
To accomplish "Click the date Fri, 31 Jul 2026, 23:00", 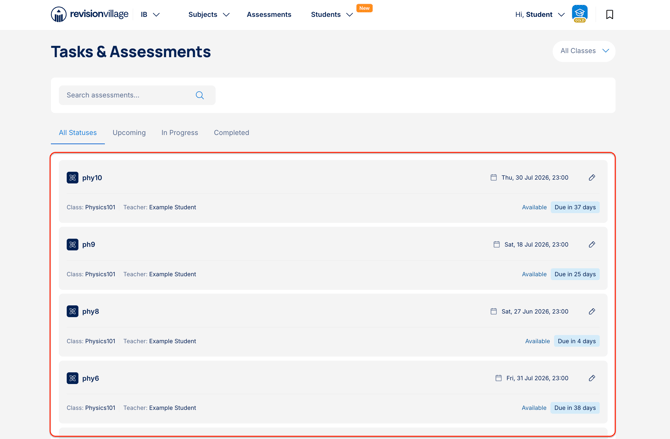I will 537,378.
